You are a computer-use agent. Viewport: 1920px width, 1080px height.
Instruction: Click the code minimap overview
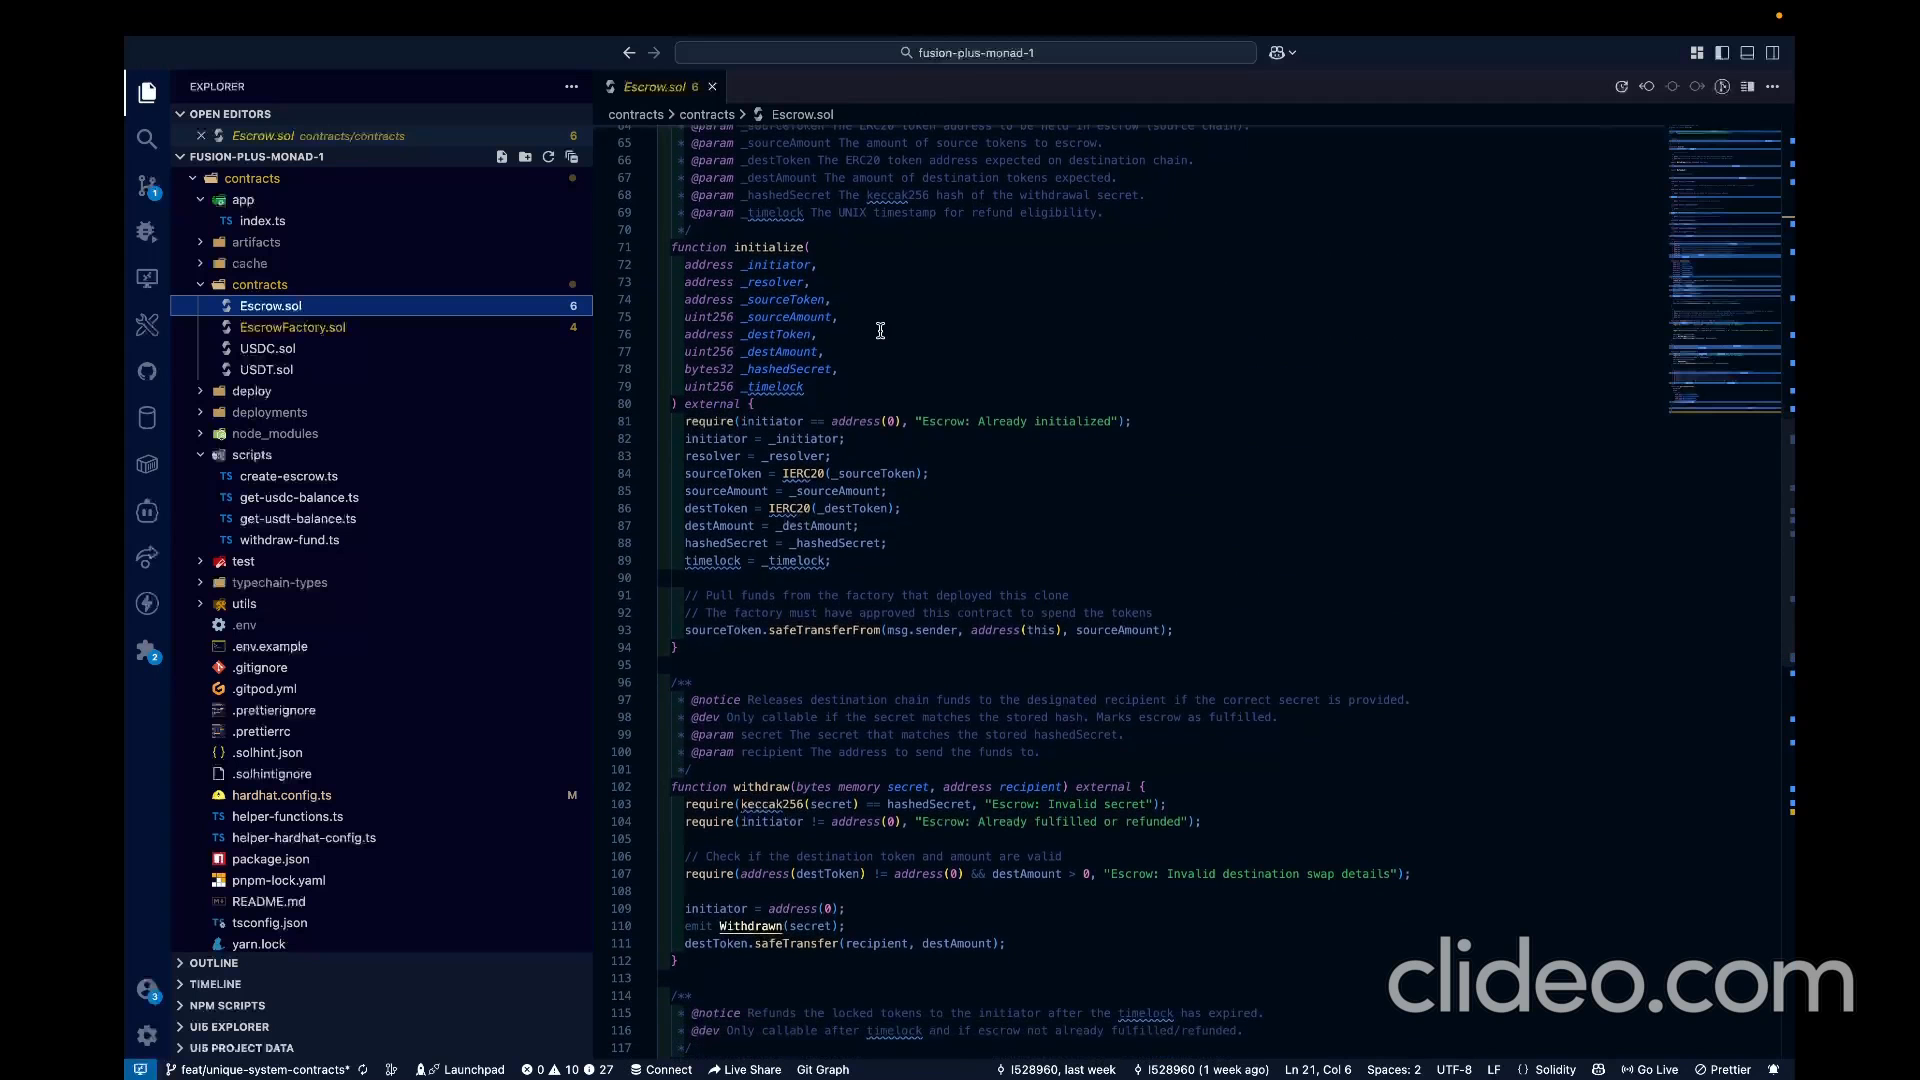click(1724, 270)
